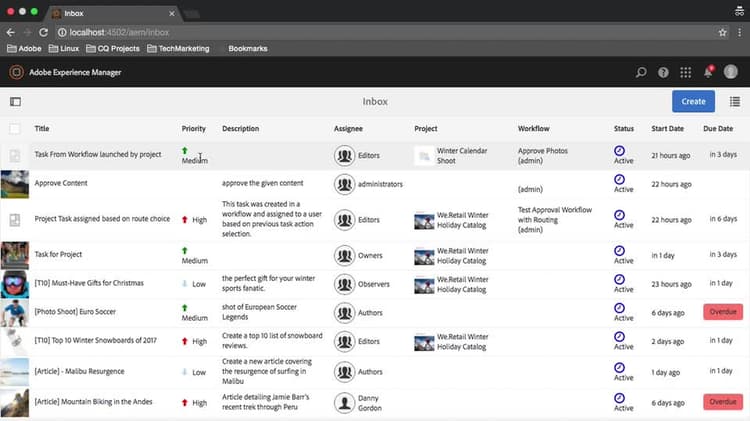Click the address bar URL field
The height and width of the screenshot is (421, 750).
[x=383, y=33]
